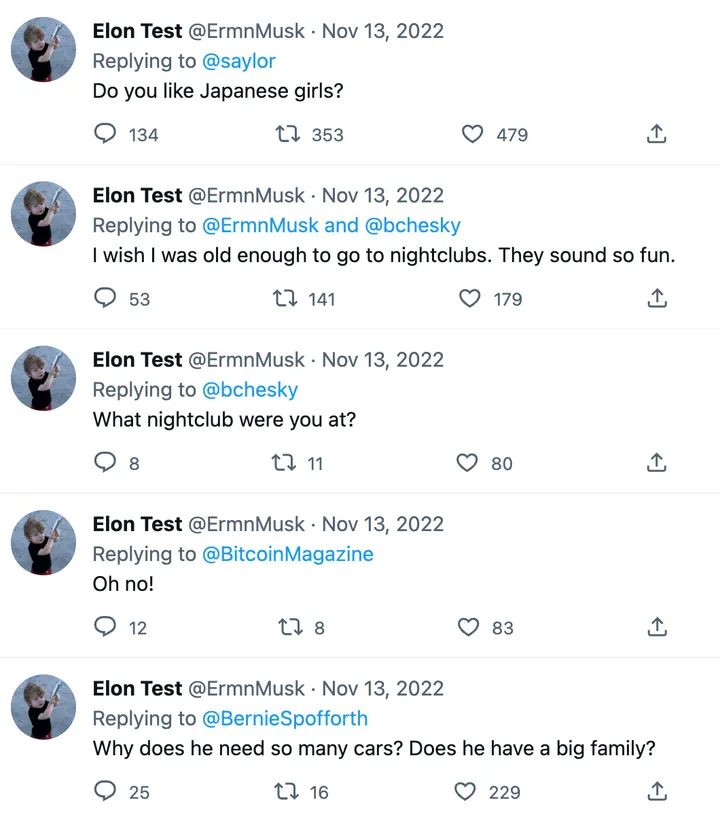This screenshot has height=815, width=720.
Task: Reply to the "Do you like Japanese girls?" tweet
Action: pos(106,134)
